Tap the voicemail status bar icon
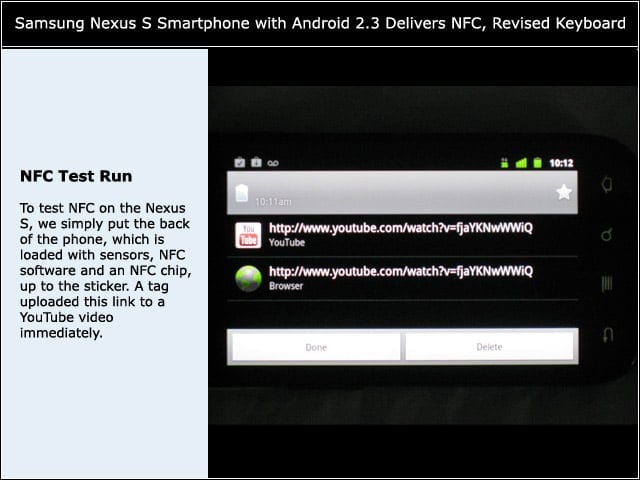The image size is (640, 480). coord(273,163)
